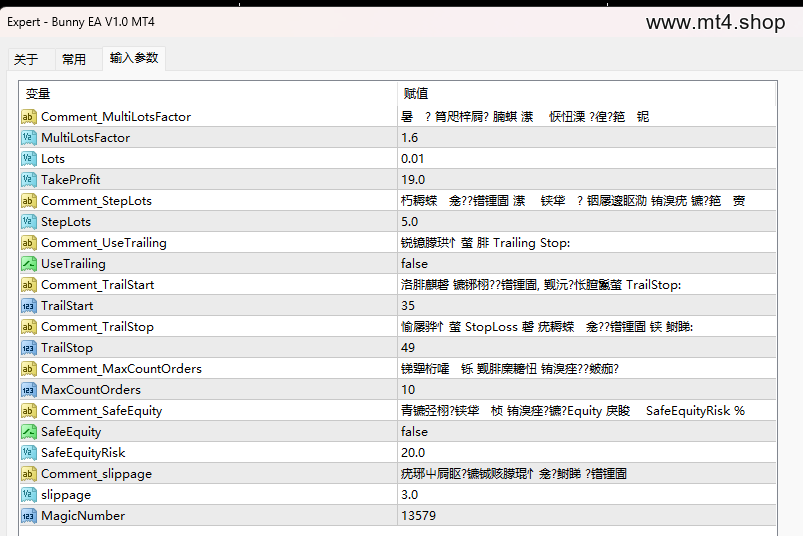This screenshot has height=536, width=803.
Task: Click the Comment_TrailStart string icon
Action: [x=29, y=285]
